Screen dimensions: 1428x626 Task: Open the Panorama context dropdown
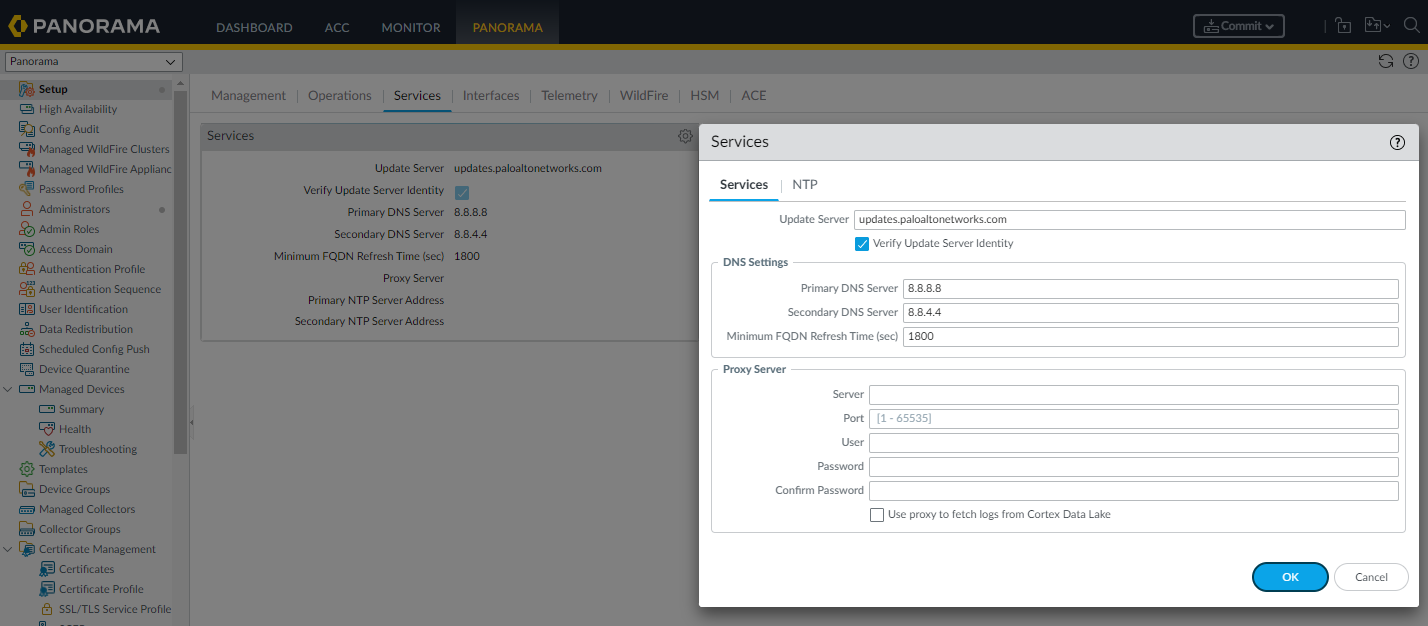tap(94, 61)
